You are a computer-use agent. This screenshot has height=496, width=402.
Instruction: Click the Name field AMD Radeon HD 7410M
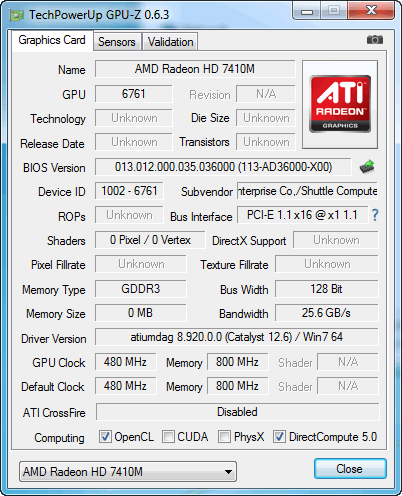(195, 69)
